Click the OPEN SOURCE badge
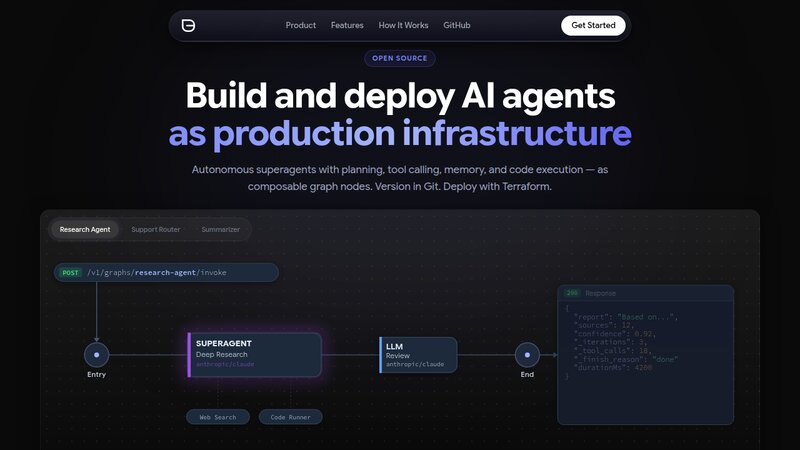This screenshot has height=450, width=800. coord(399,58)
